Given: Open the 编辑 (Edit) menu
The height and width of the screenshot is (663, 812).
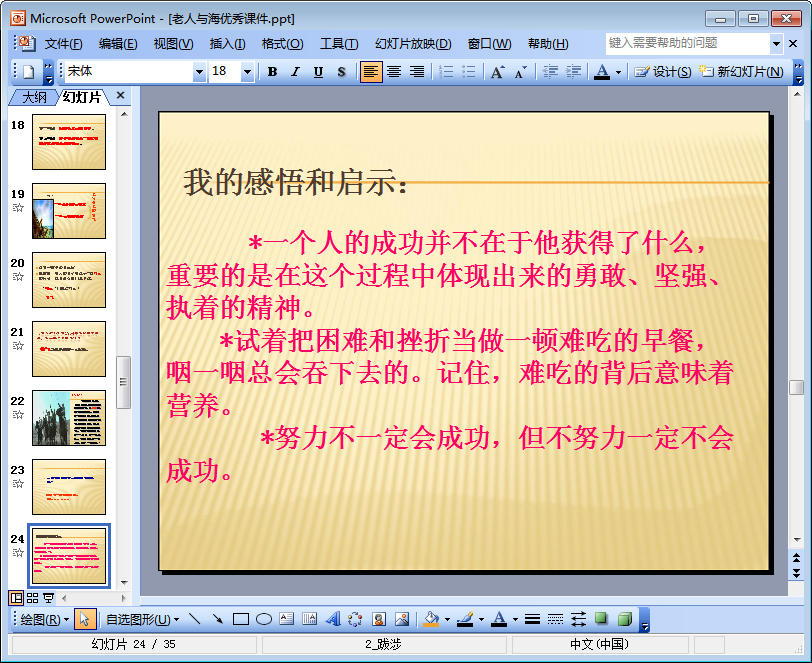Looking at the screenshot, I should (x=118, y=44).
